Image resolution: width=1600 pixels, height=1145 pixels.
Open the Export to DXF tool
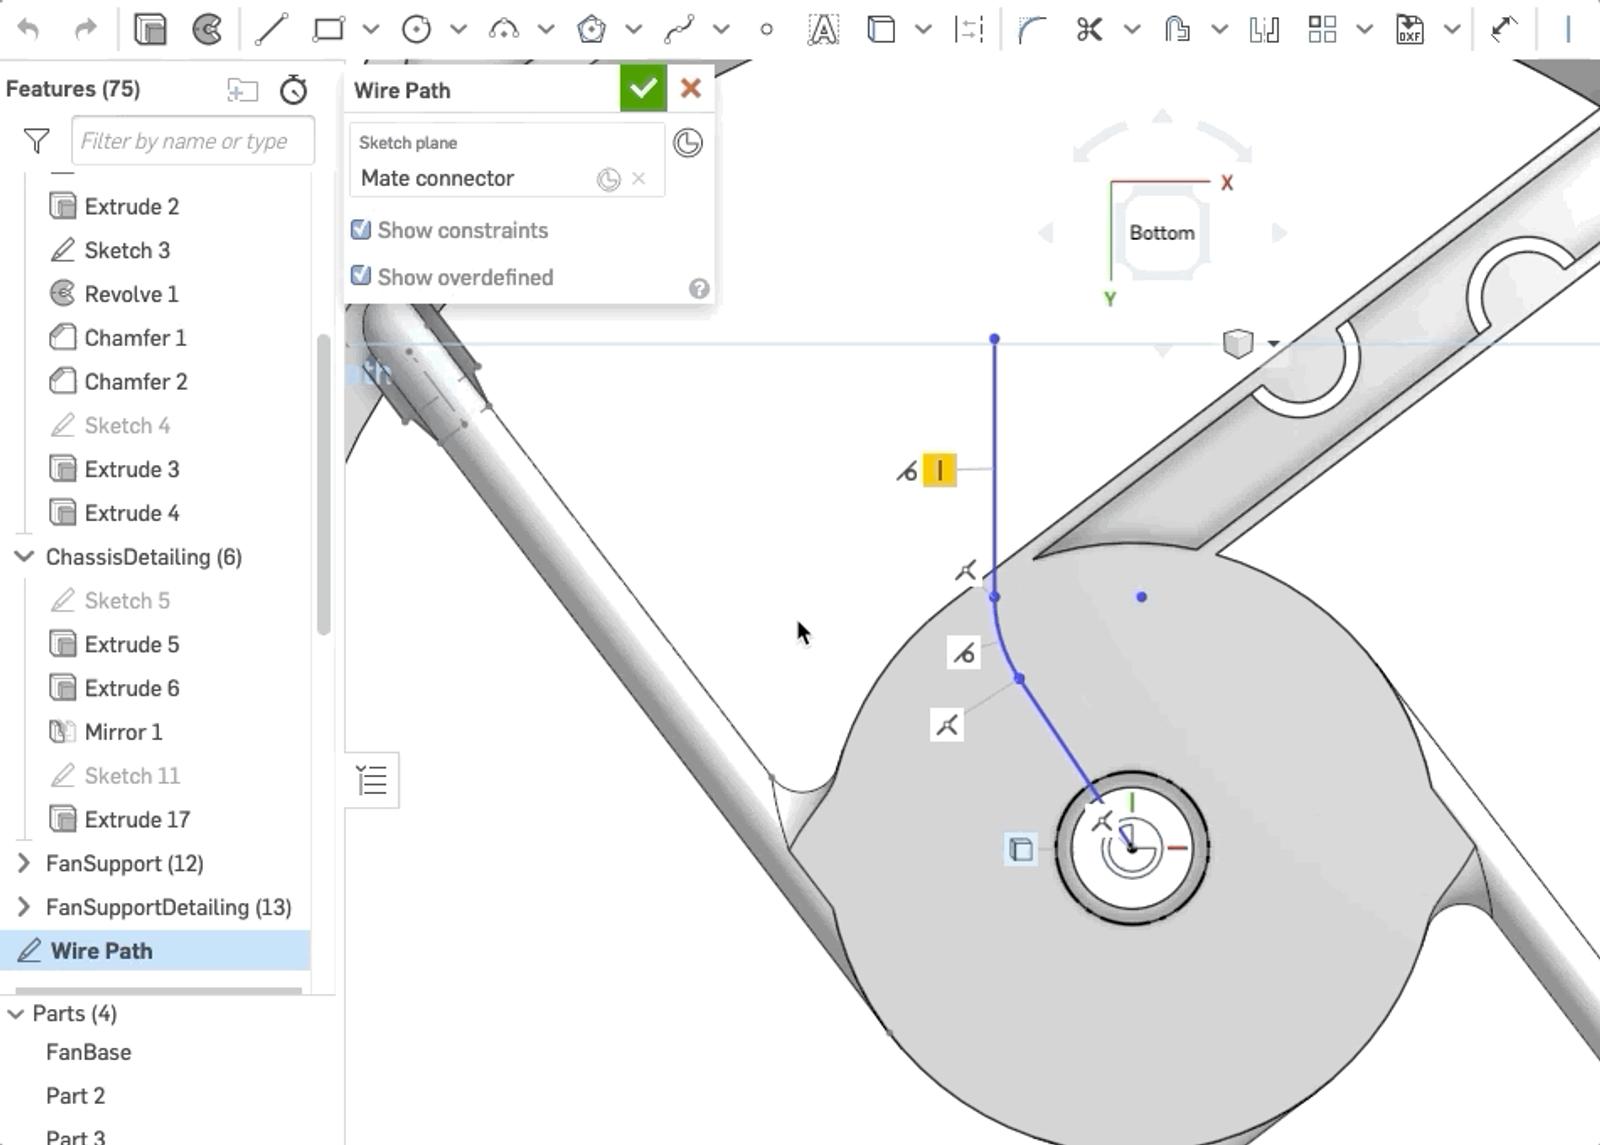[x=1409, y=29]
